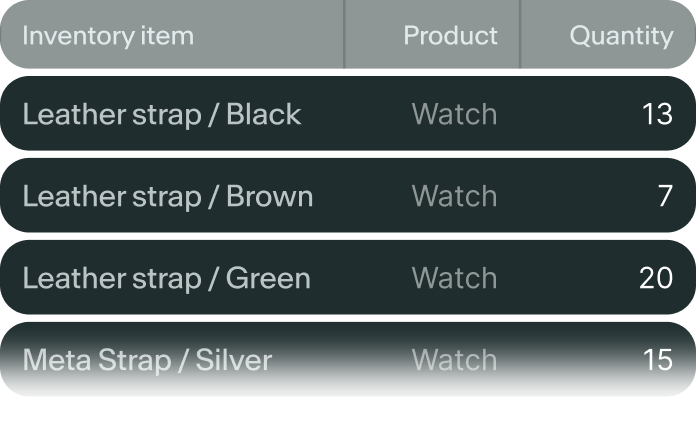696x424 pixels.
Task: Select quantity 15 for Meta Strap / Silver
Action: pos(657,361)
